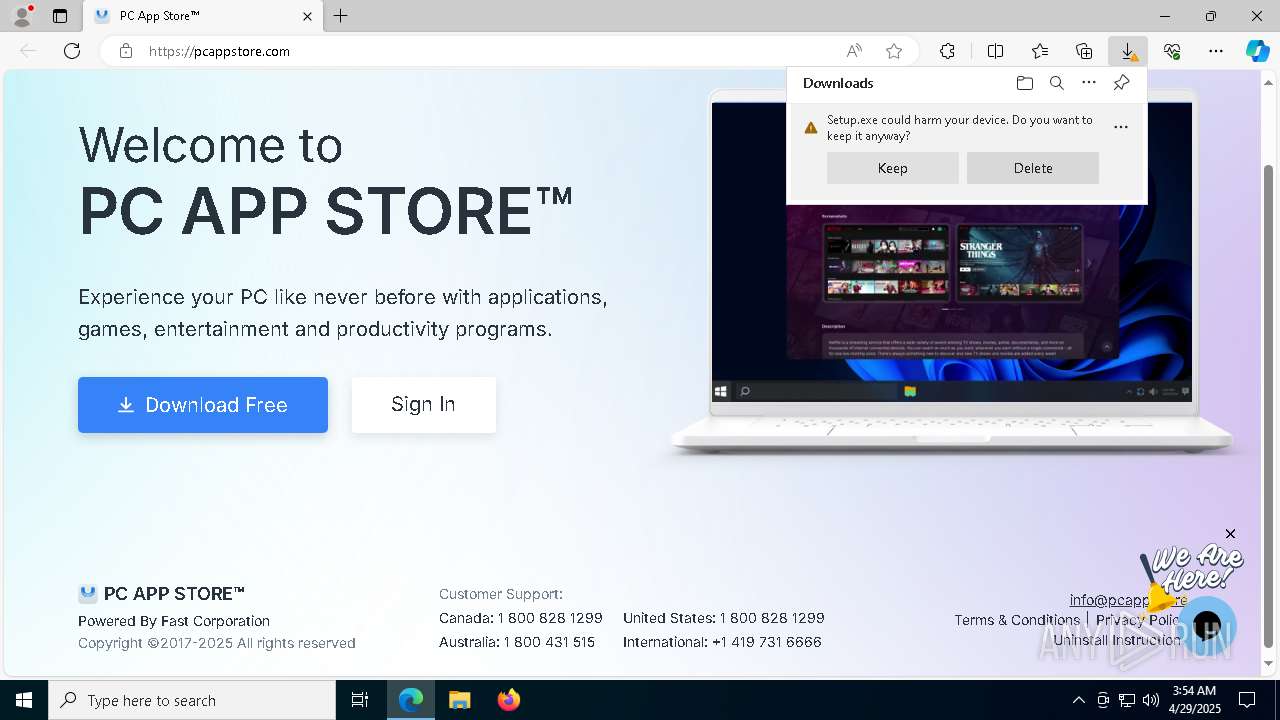The height and width of the screenshot is (720, 1280).
Task: Open the Uninstall Instruction link
Action: [x=1117, y=640]
